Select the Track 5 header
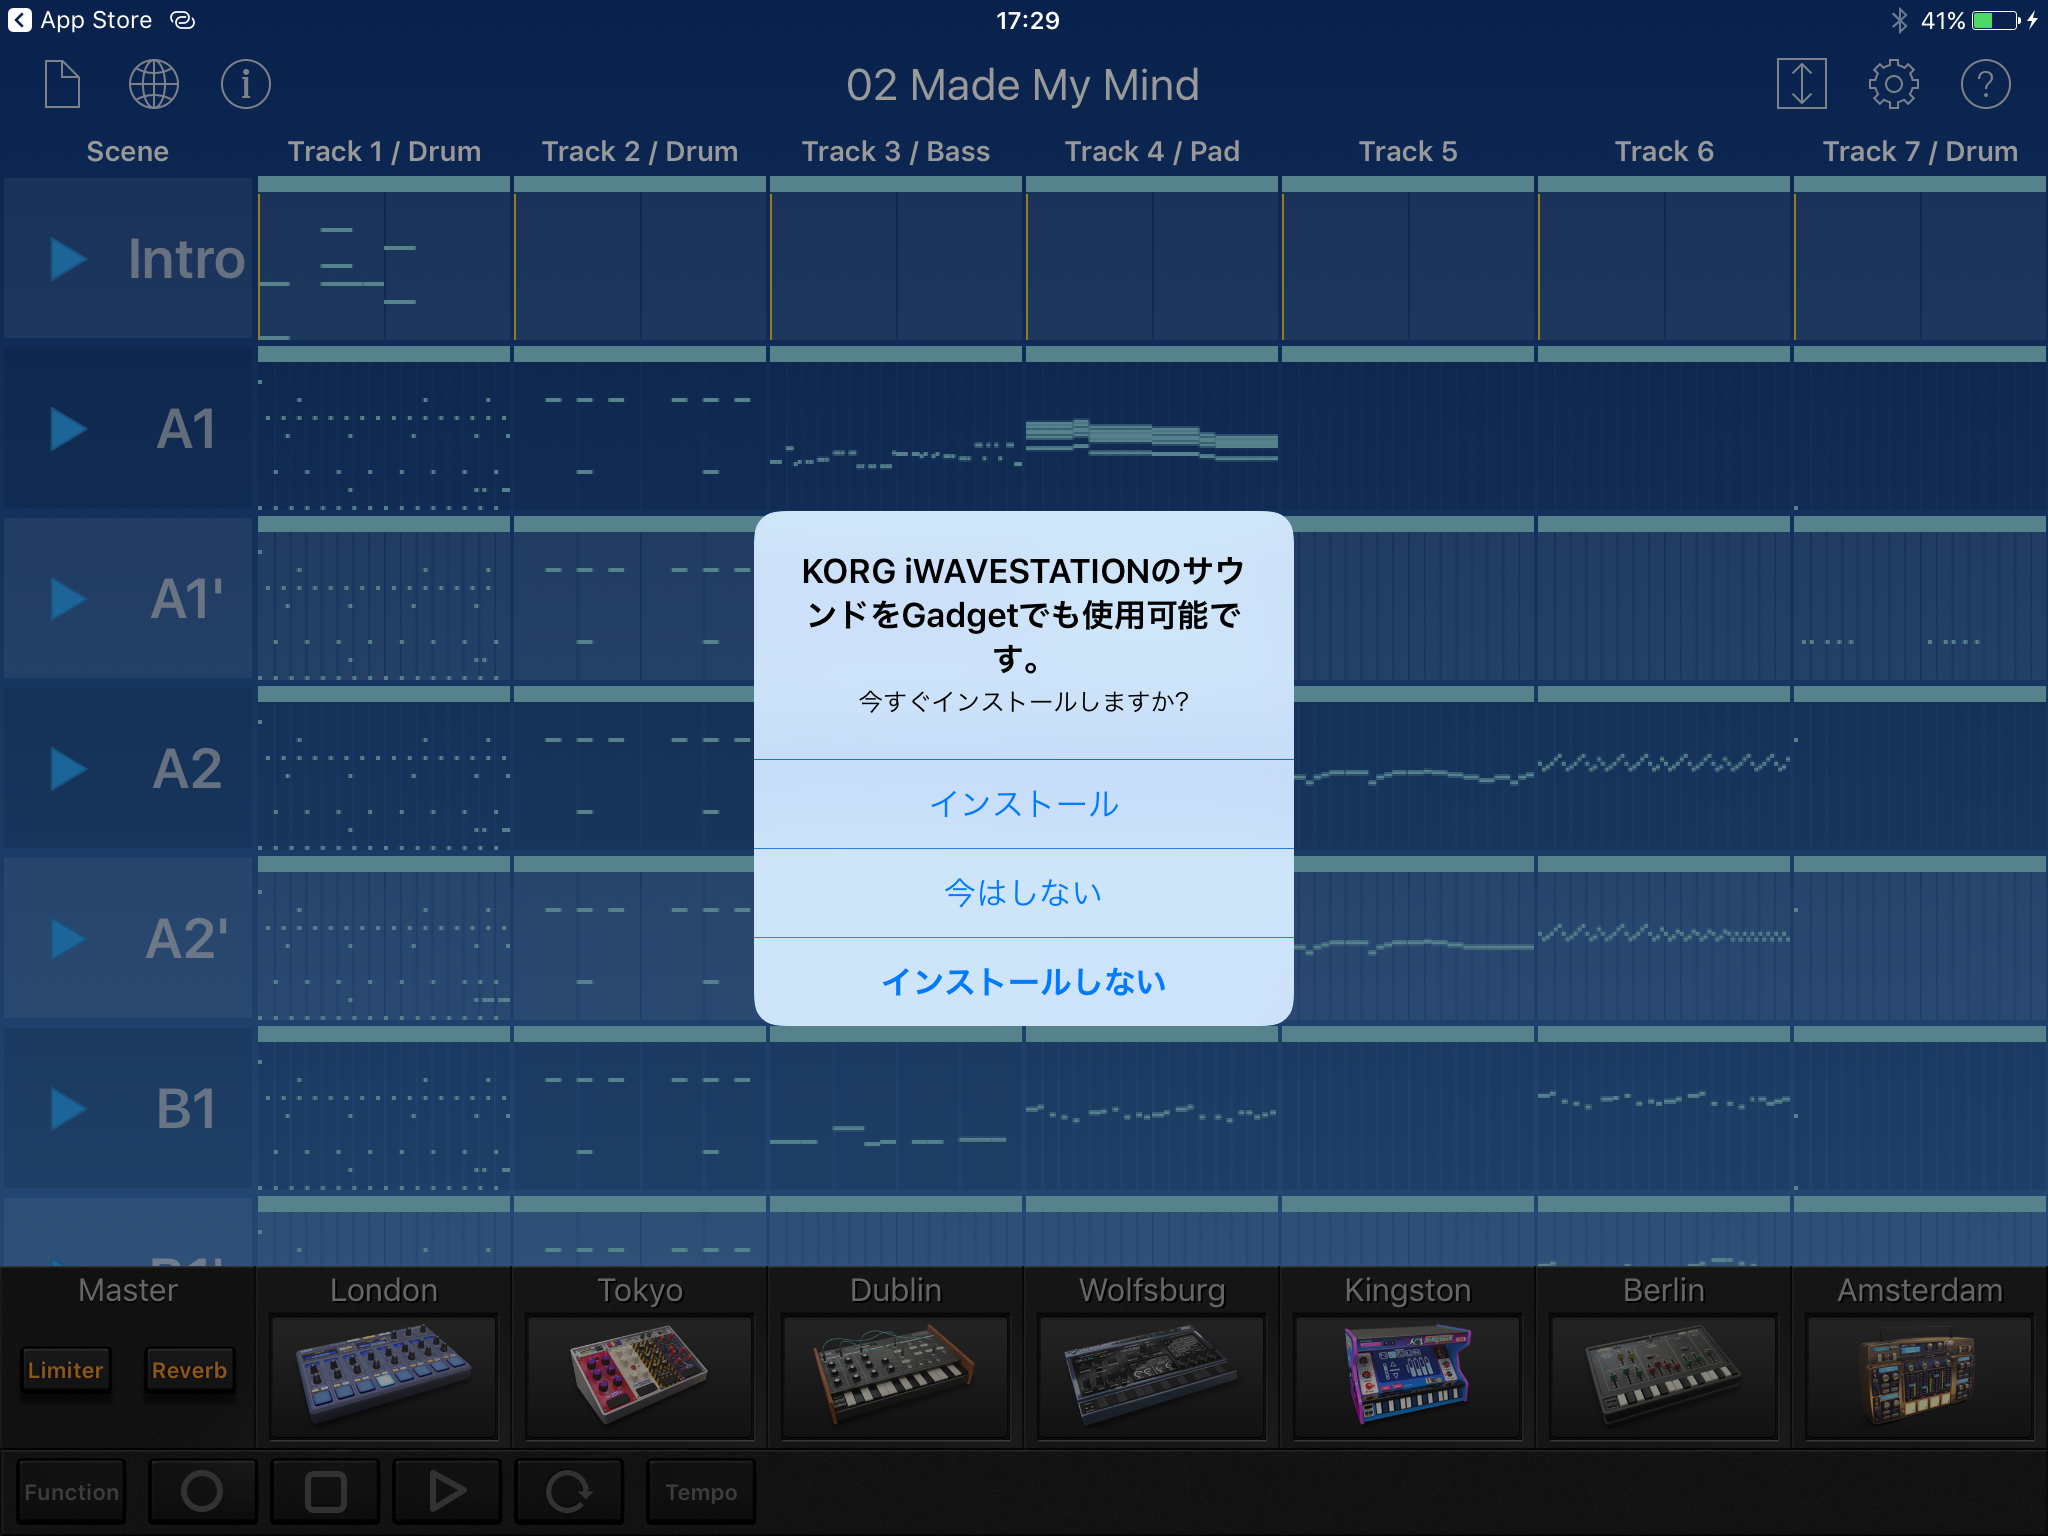 [1408, 151]
